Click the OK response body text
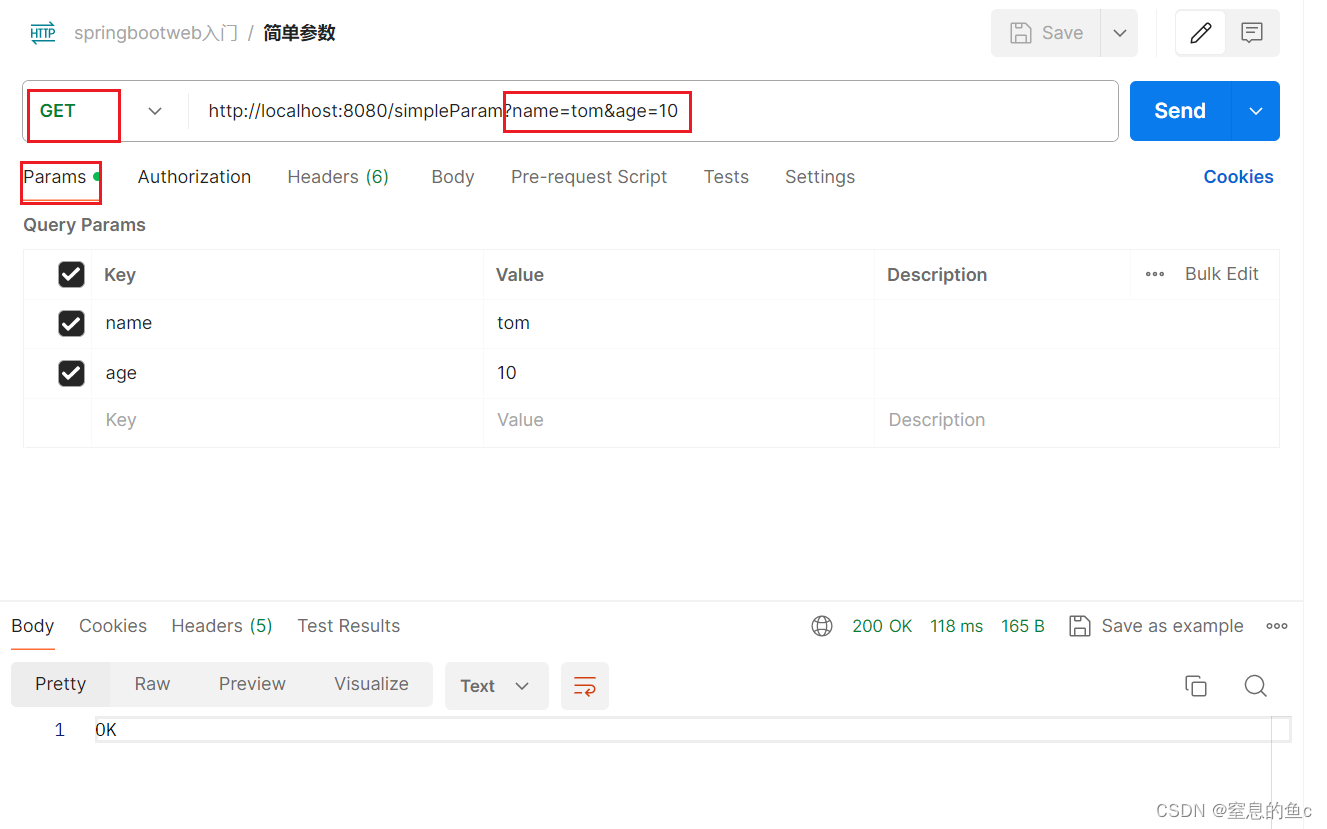 [106, 731]
